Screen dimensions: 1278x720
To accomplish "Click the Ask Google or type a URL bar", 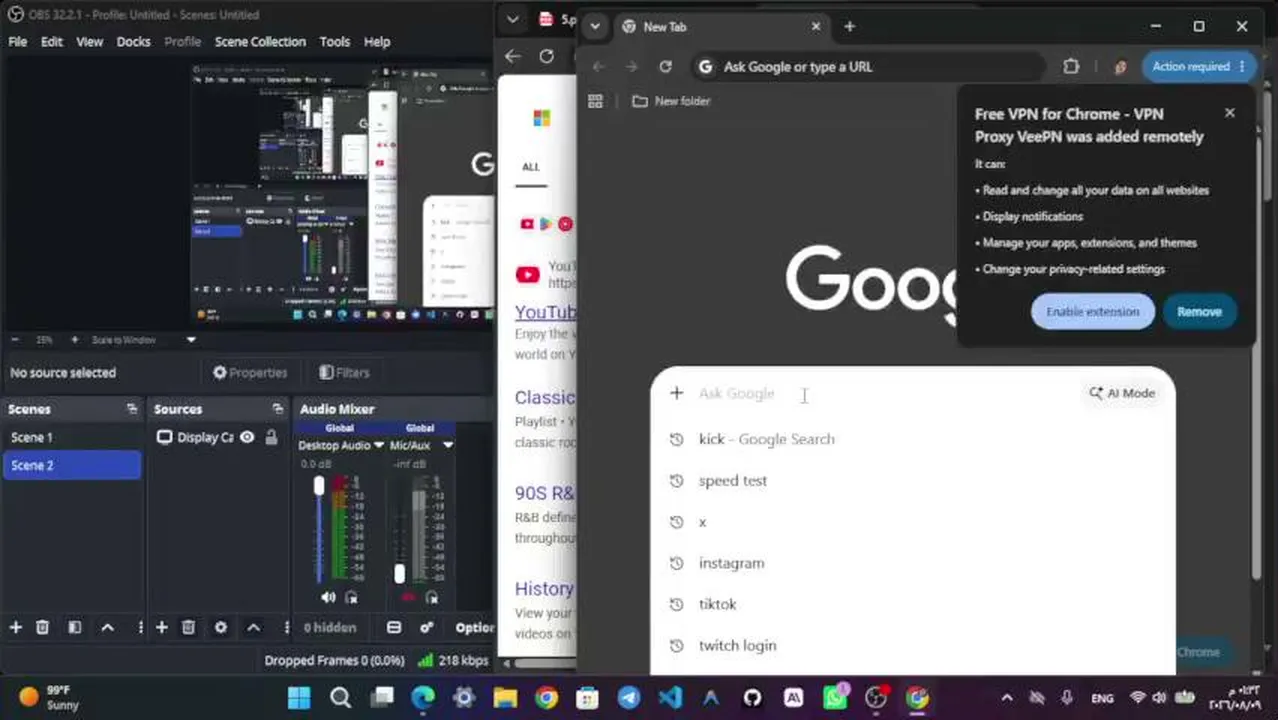I will [x=868, y=67].
